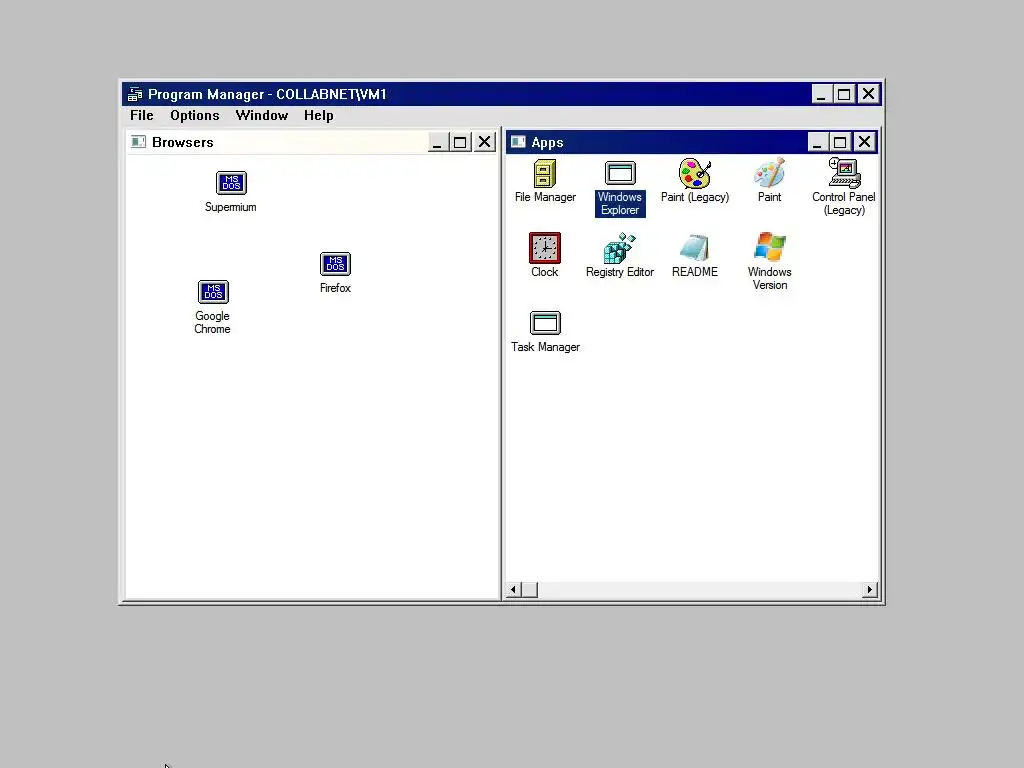Select the Firefox MS-DOS icon

(x=336, y=264)
